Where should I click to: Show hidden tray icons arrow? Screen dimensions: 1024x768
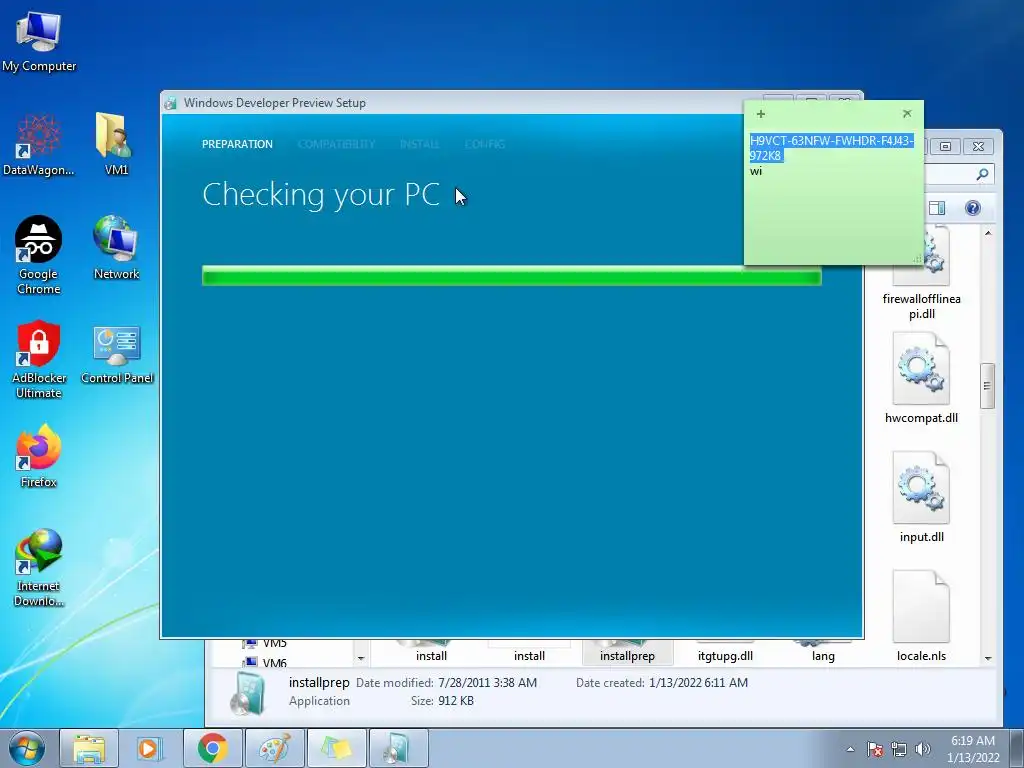(x=850, y=749)
